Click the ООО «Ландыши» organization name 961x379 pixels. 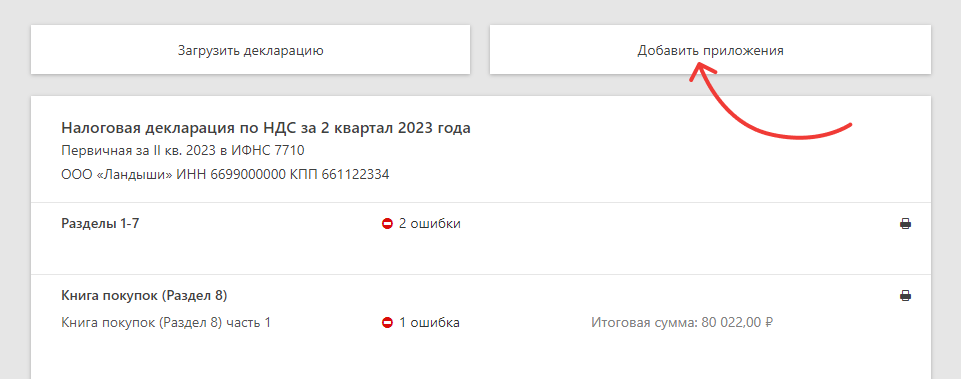117,175
